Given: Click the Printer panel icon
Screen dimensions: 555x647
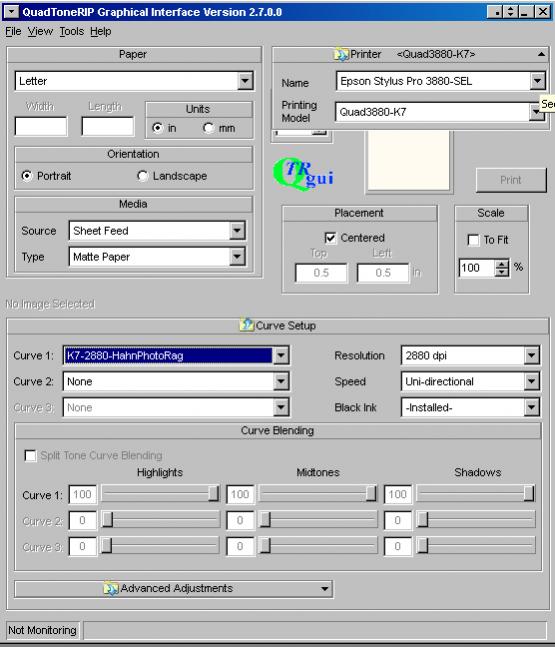Looking at the screenshot, I should click(x=341, y=54).
